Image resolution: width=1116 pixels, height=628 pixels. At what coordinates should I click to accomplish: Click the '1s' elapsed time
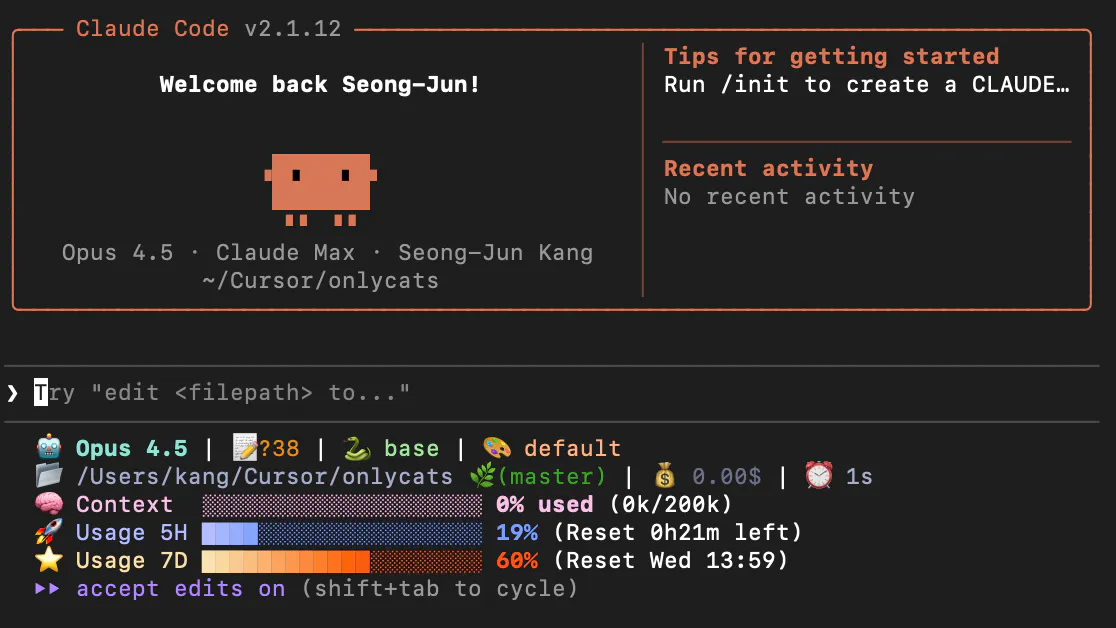coord(859,476)
